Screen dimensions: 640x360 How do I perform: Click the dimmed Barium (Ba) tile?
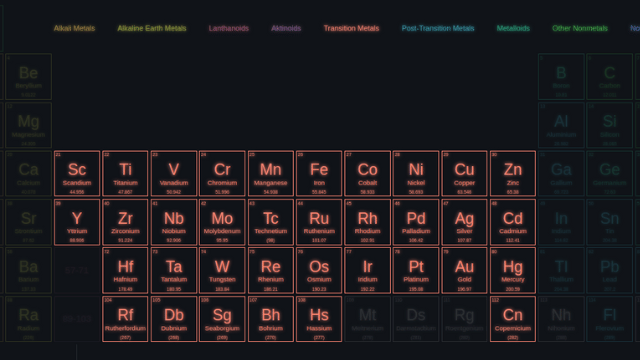[29, 270]
